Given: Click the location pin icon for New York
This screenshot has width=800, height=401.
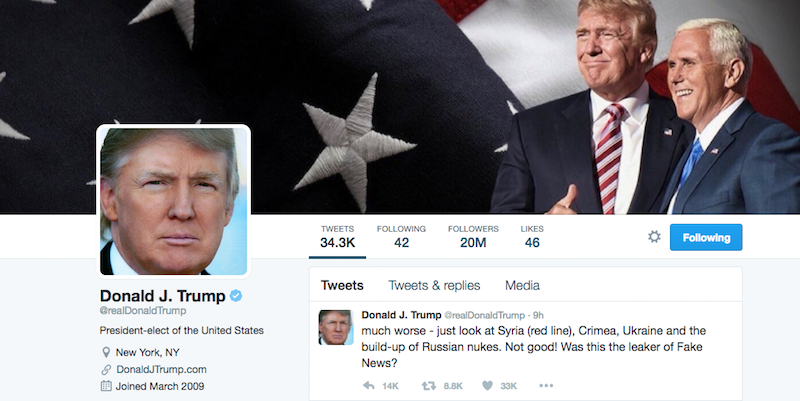Looking at the screenshot, I should pos(106,352).
